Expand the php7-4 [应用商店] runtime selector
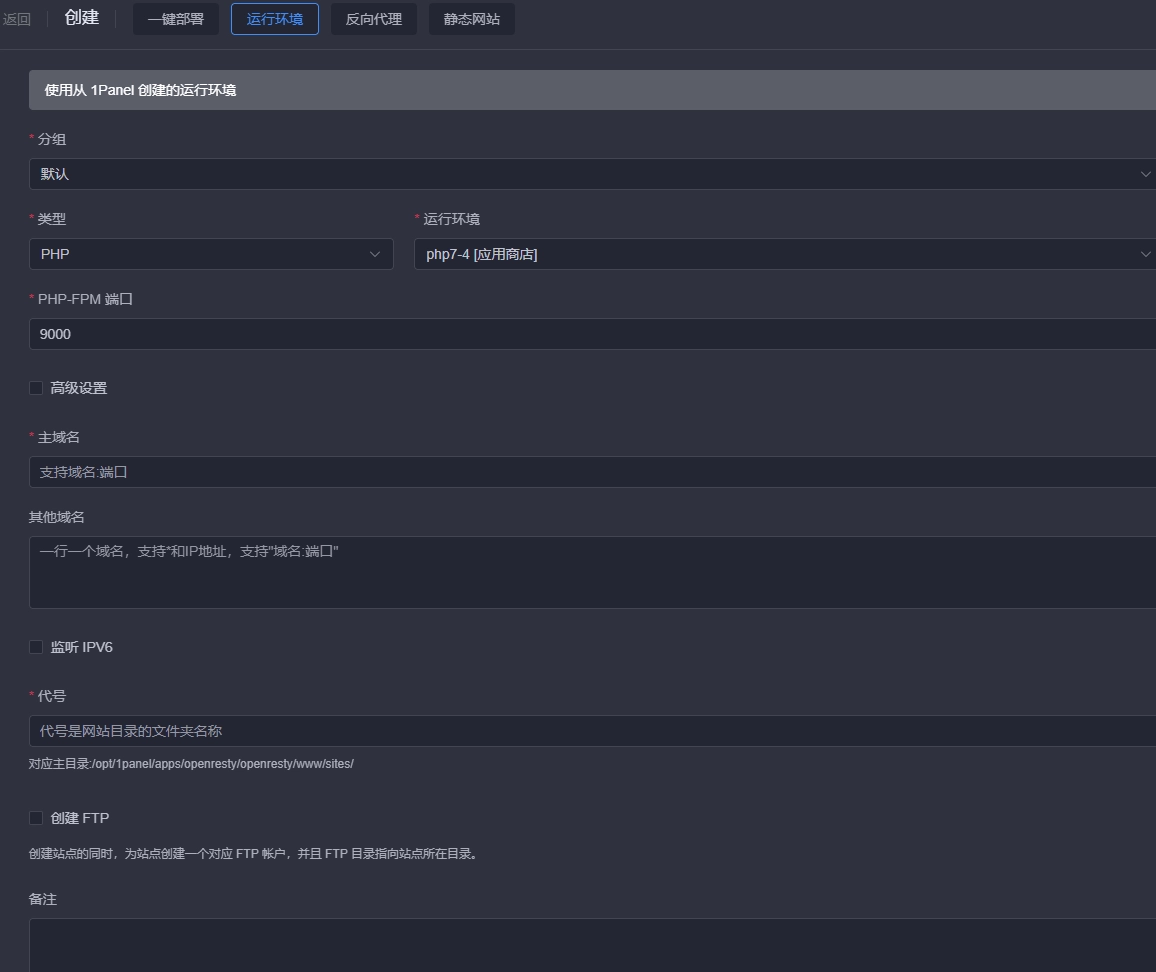 [x=780, y=254]
